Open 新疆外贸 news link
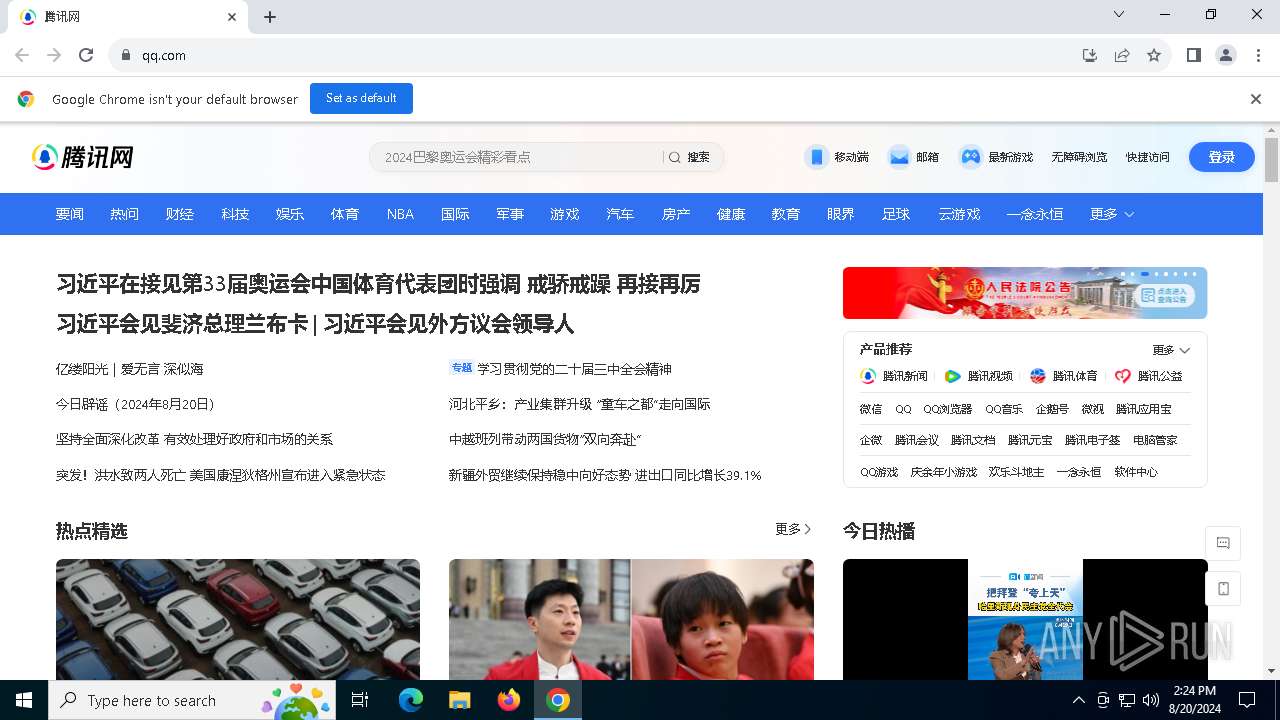This screenshot has height=720, width=1280. (605, 475)
